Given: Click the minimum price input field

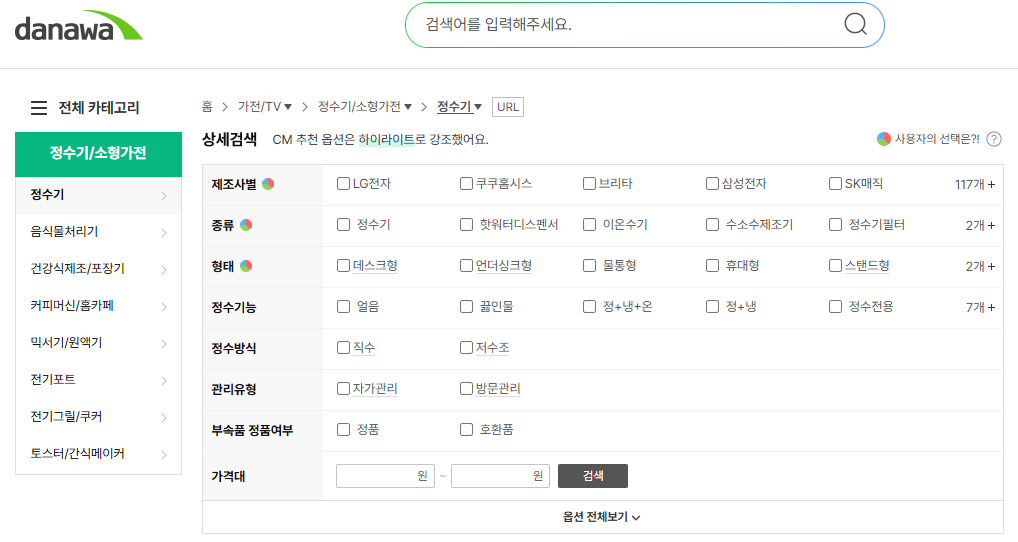Looking at the screenshot, I should click(385, 476).
